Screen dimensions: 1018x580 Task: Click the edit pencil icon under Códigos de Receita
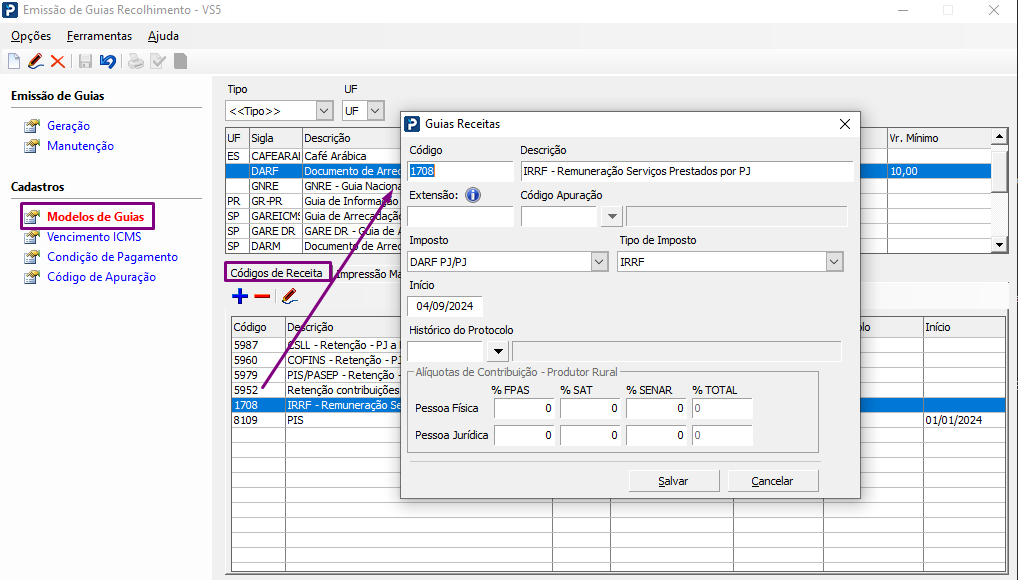click(x=290, y=296)
